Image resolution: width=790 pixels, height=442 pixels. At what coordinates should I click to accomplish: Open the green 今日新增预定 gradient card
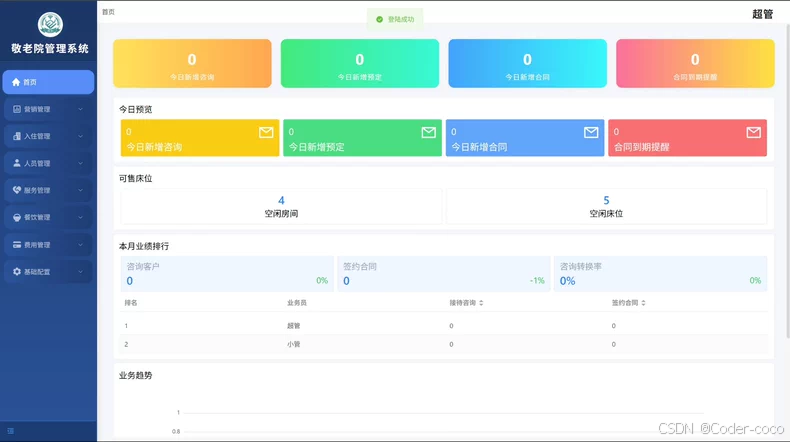pyautogui.click(x=360, y=64)
